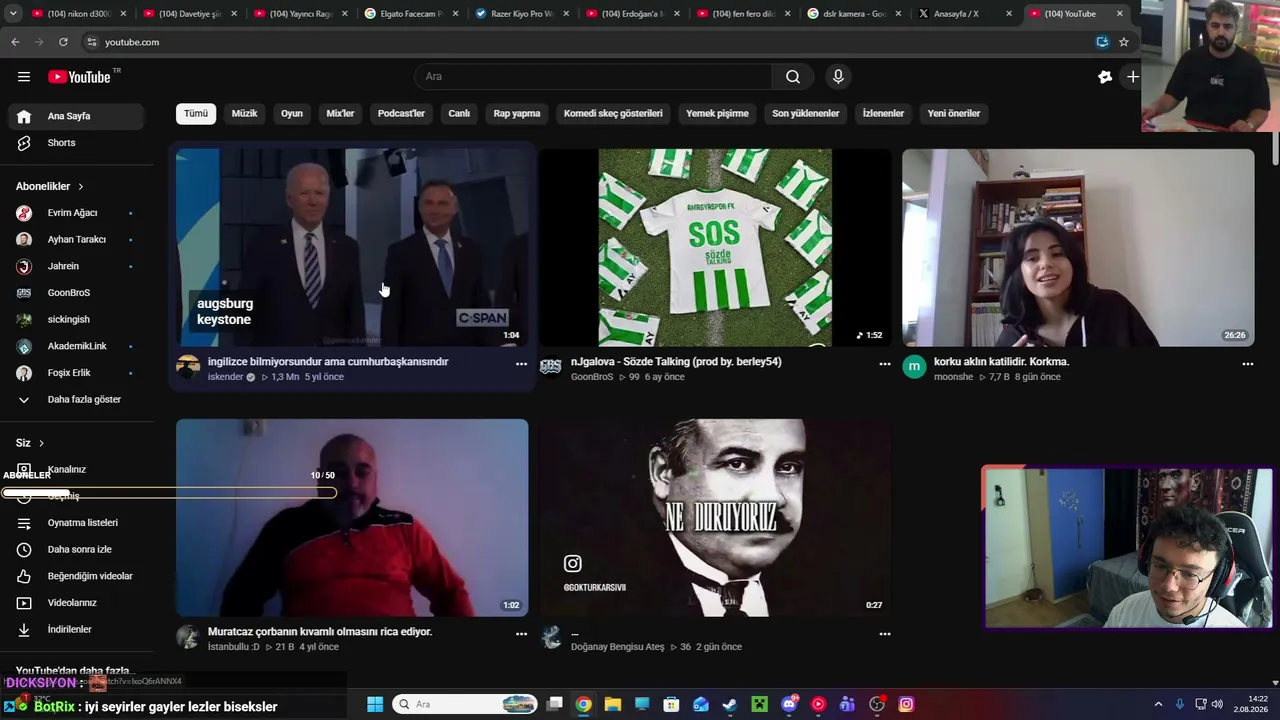The height and width of the screenshot is (720, 1280).
Task: Open Videolarınız in the sidebar
Action: (x=78, y=603)
